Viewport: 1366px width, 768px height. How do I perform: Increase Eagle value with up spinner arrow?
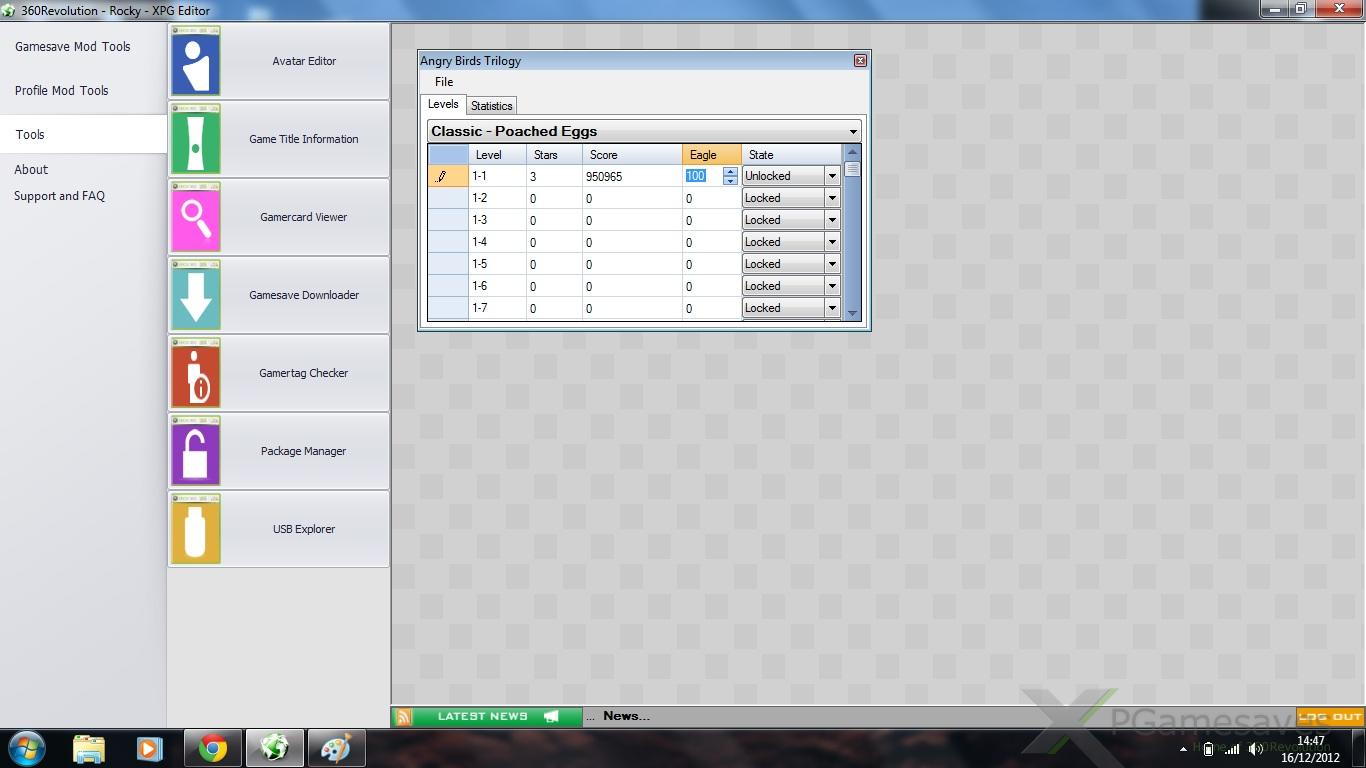coord(730,171)
